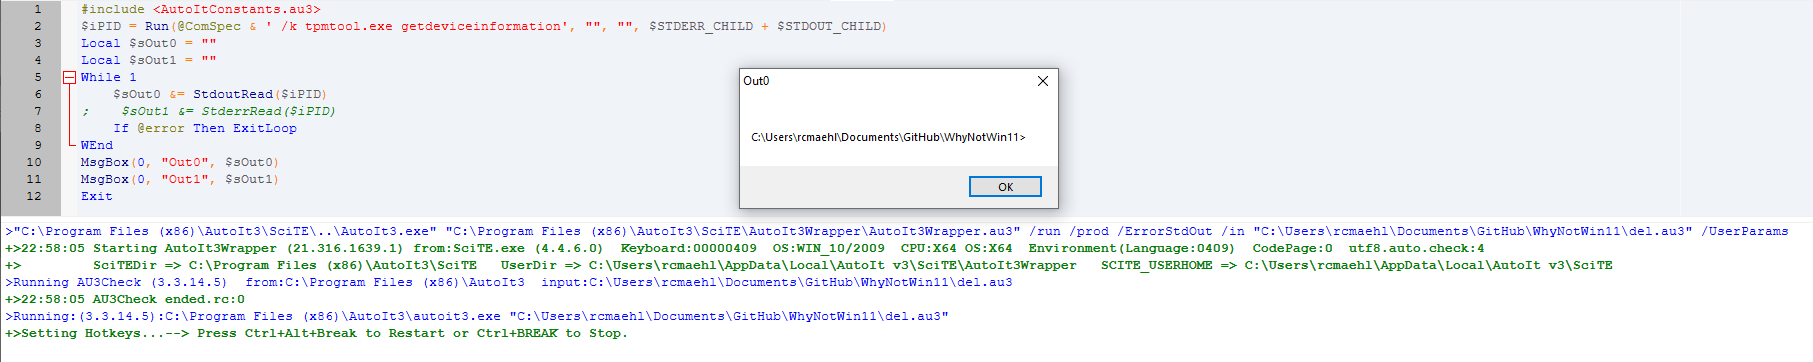Screen dimensions: 1813x362
Task: Click line number 3 in the margin
Action: pos(38,43)
